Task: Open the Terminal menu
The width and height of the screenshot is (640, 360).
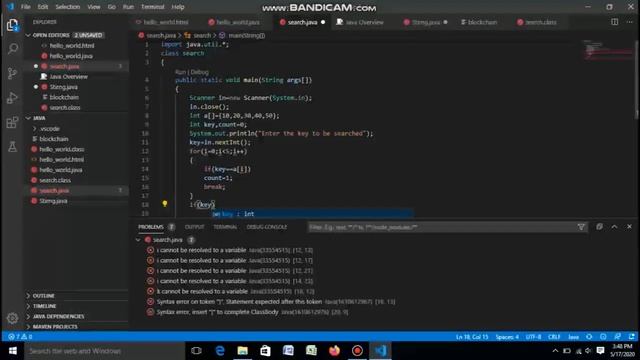Action: click(x=153, y=7)
